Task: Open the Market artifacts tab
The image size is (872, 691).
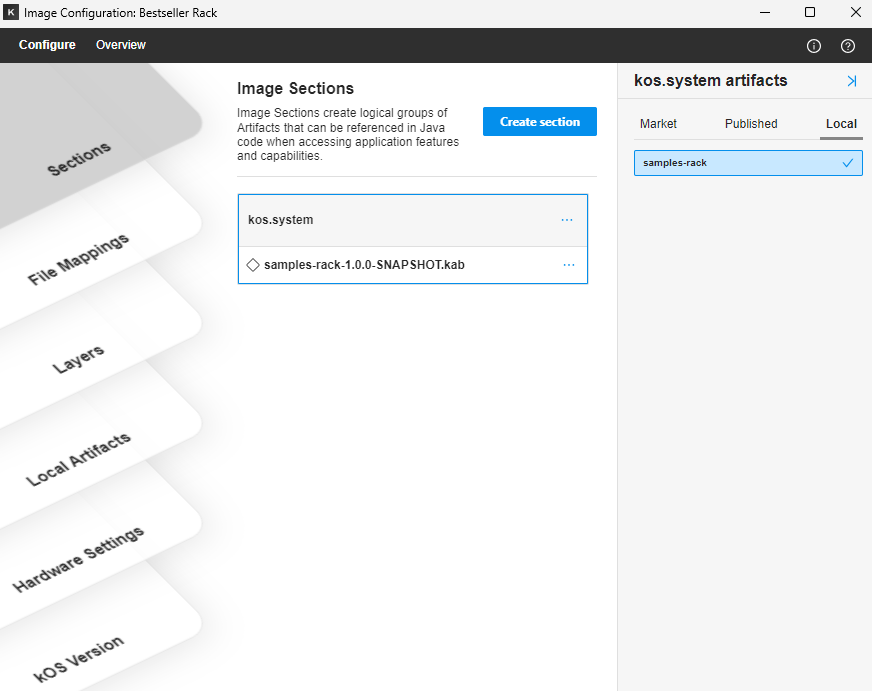Action: pos(658,124)
